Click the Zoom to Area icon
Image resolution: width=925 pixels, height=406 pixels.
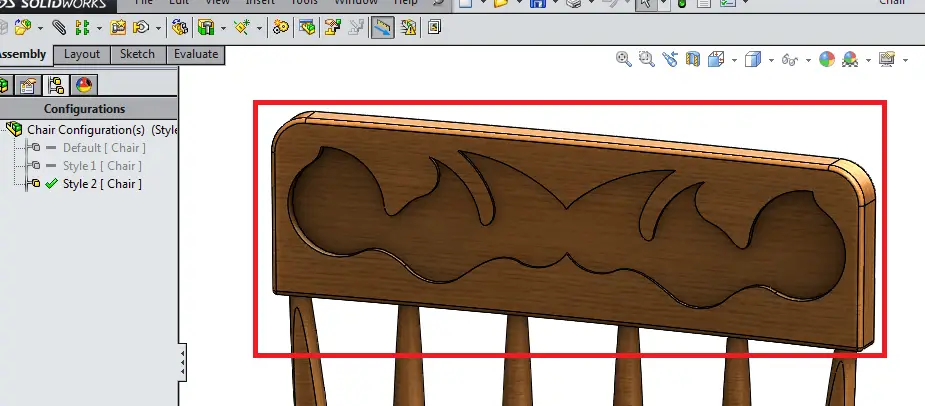coord(647,58)
